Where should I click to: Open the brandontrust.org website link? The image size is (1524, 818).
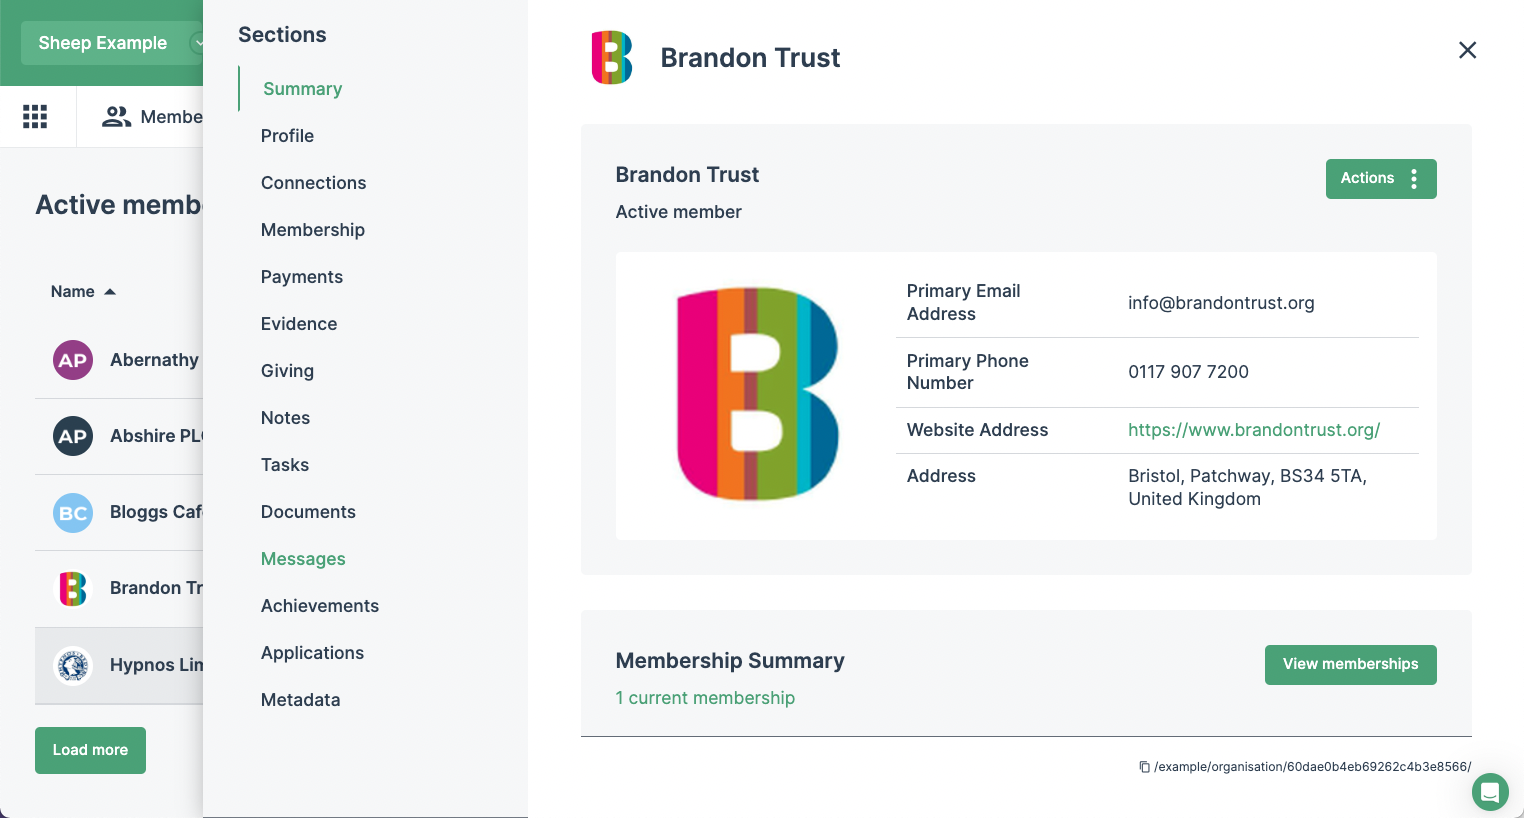[x=1254, y=430]
